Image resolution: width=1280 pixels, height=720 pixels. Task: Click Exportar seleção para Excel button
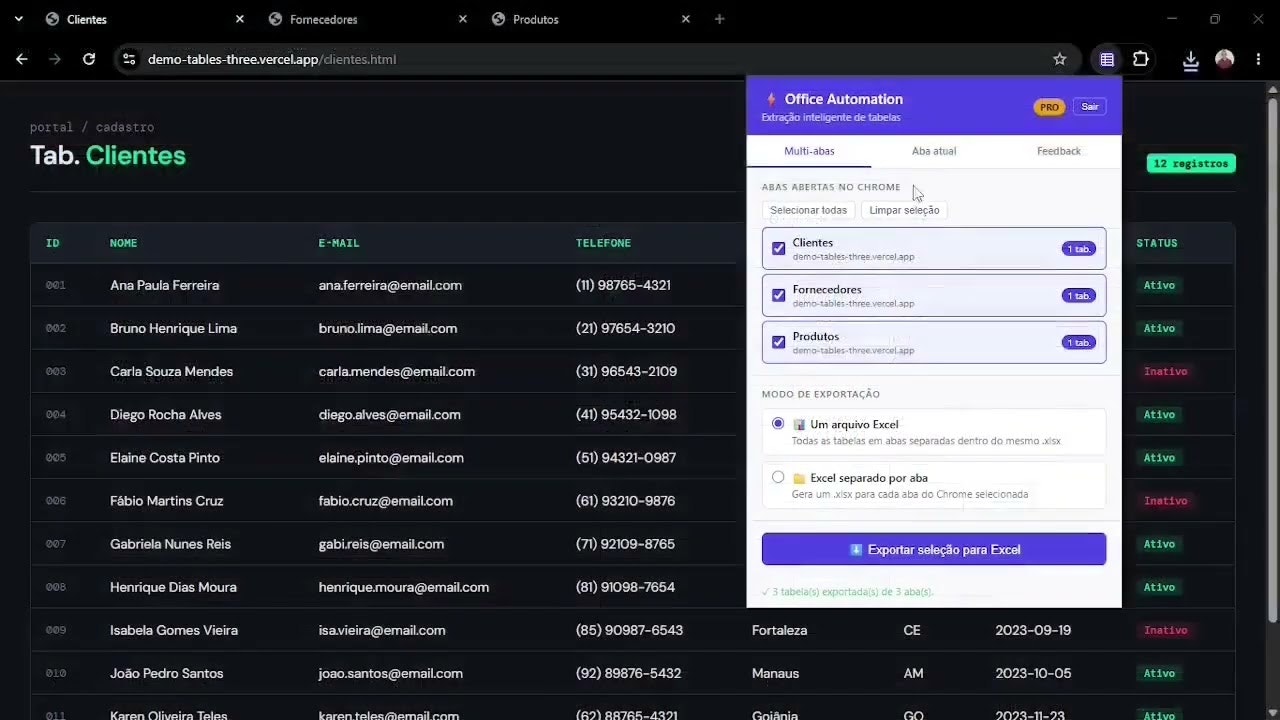934,549
